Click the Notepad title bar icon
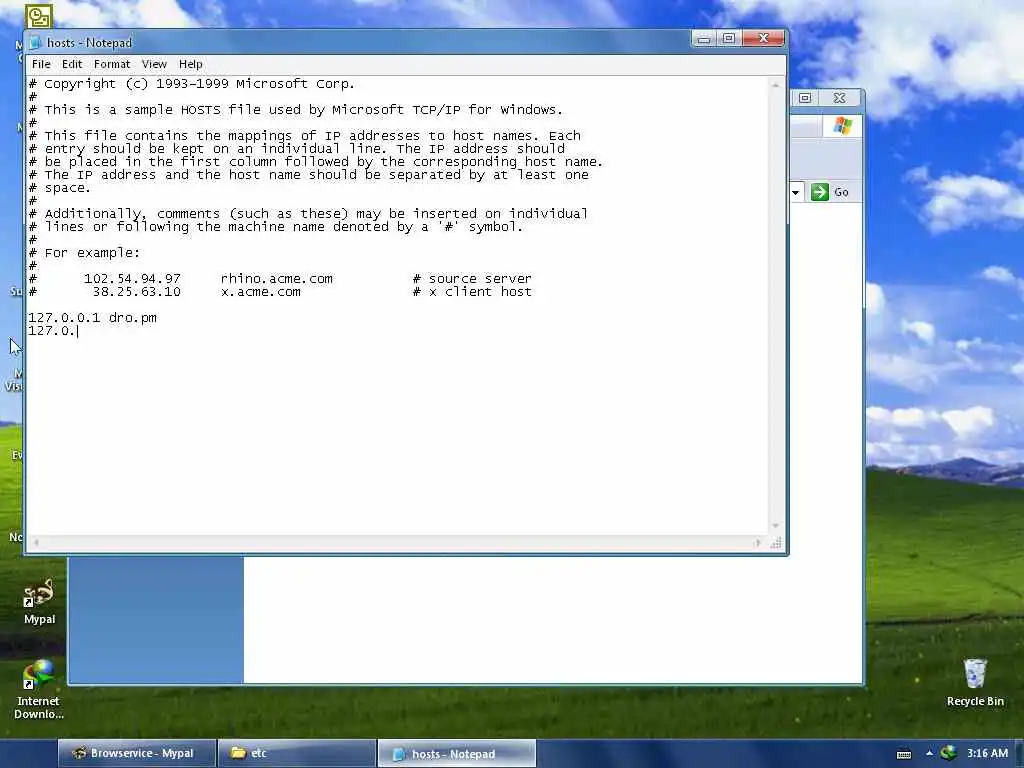The width and height of the screenshot is (1024, 768). point(36,43)
